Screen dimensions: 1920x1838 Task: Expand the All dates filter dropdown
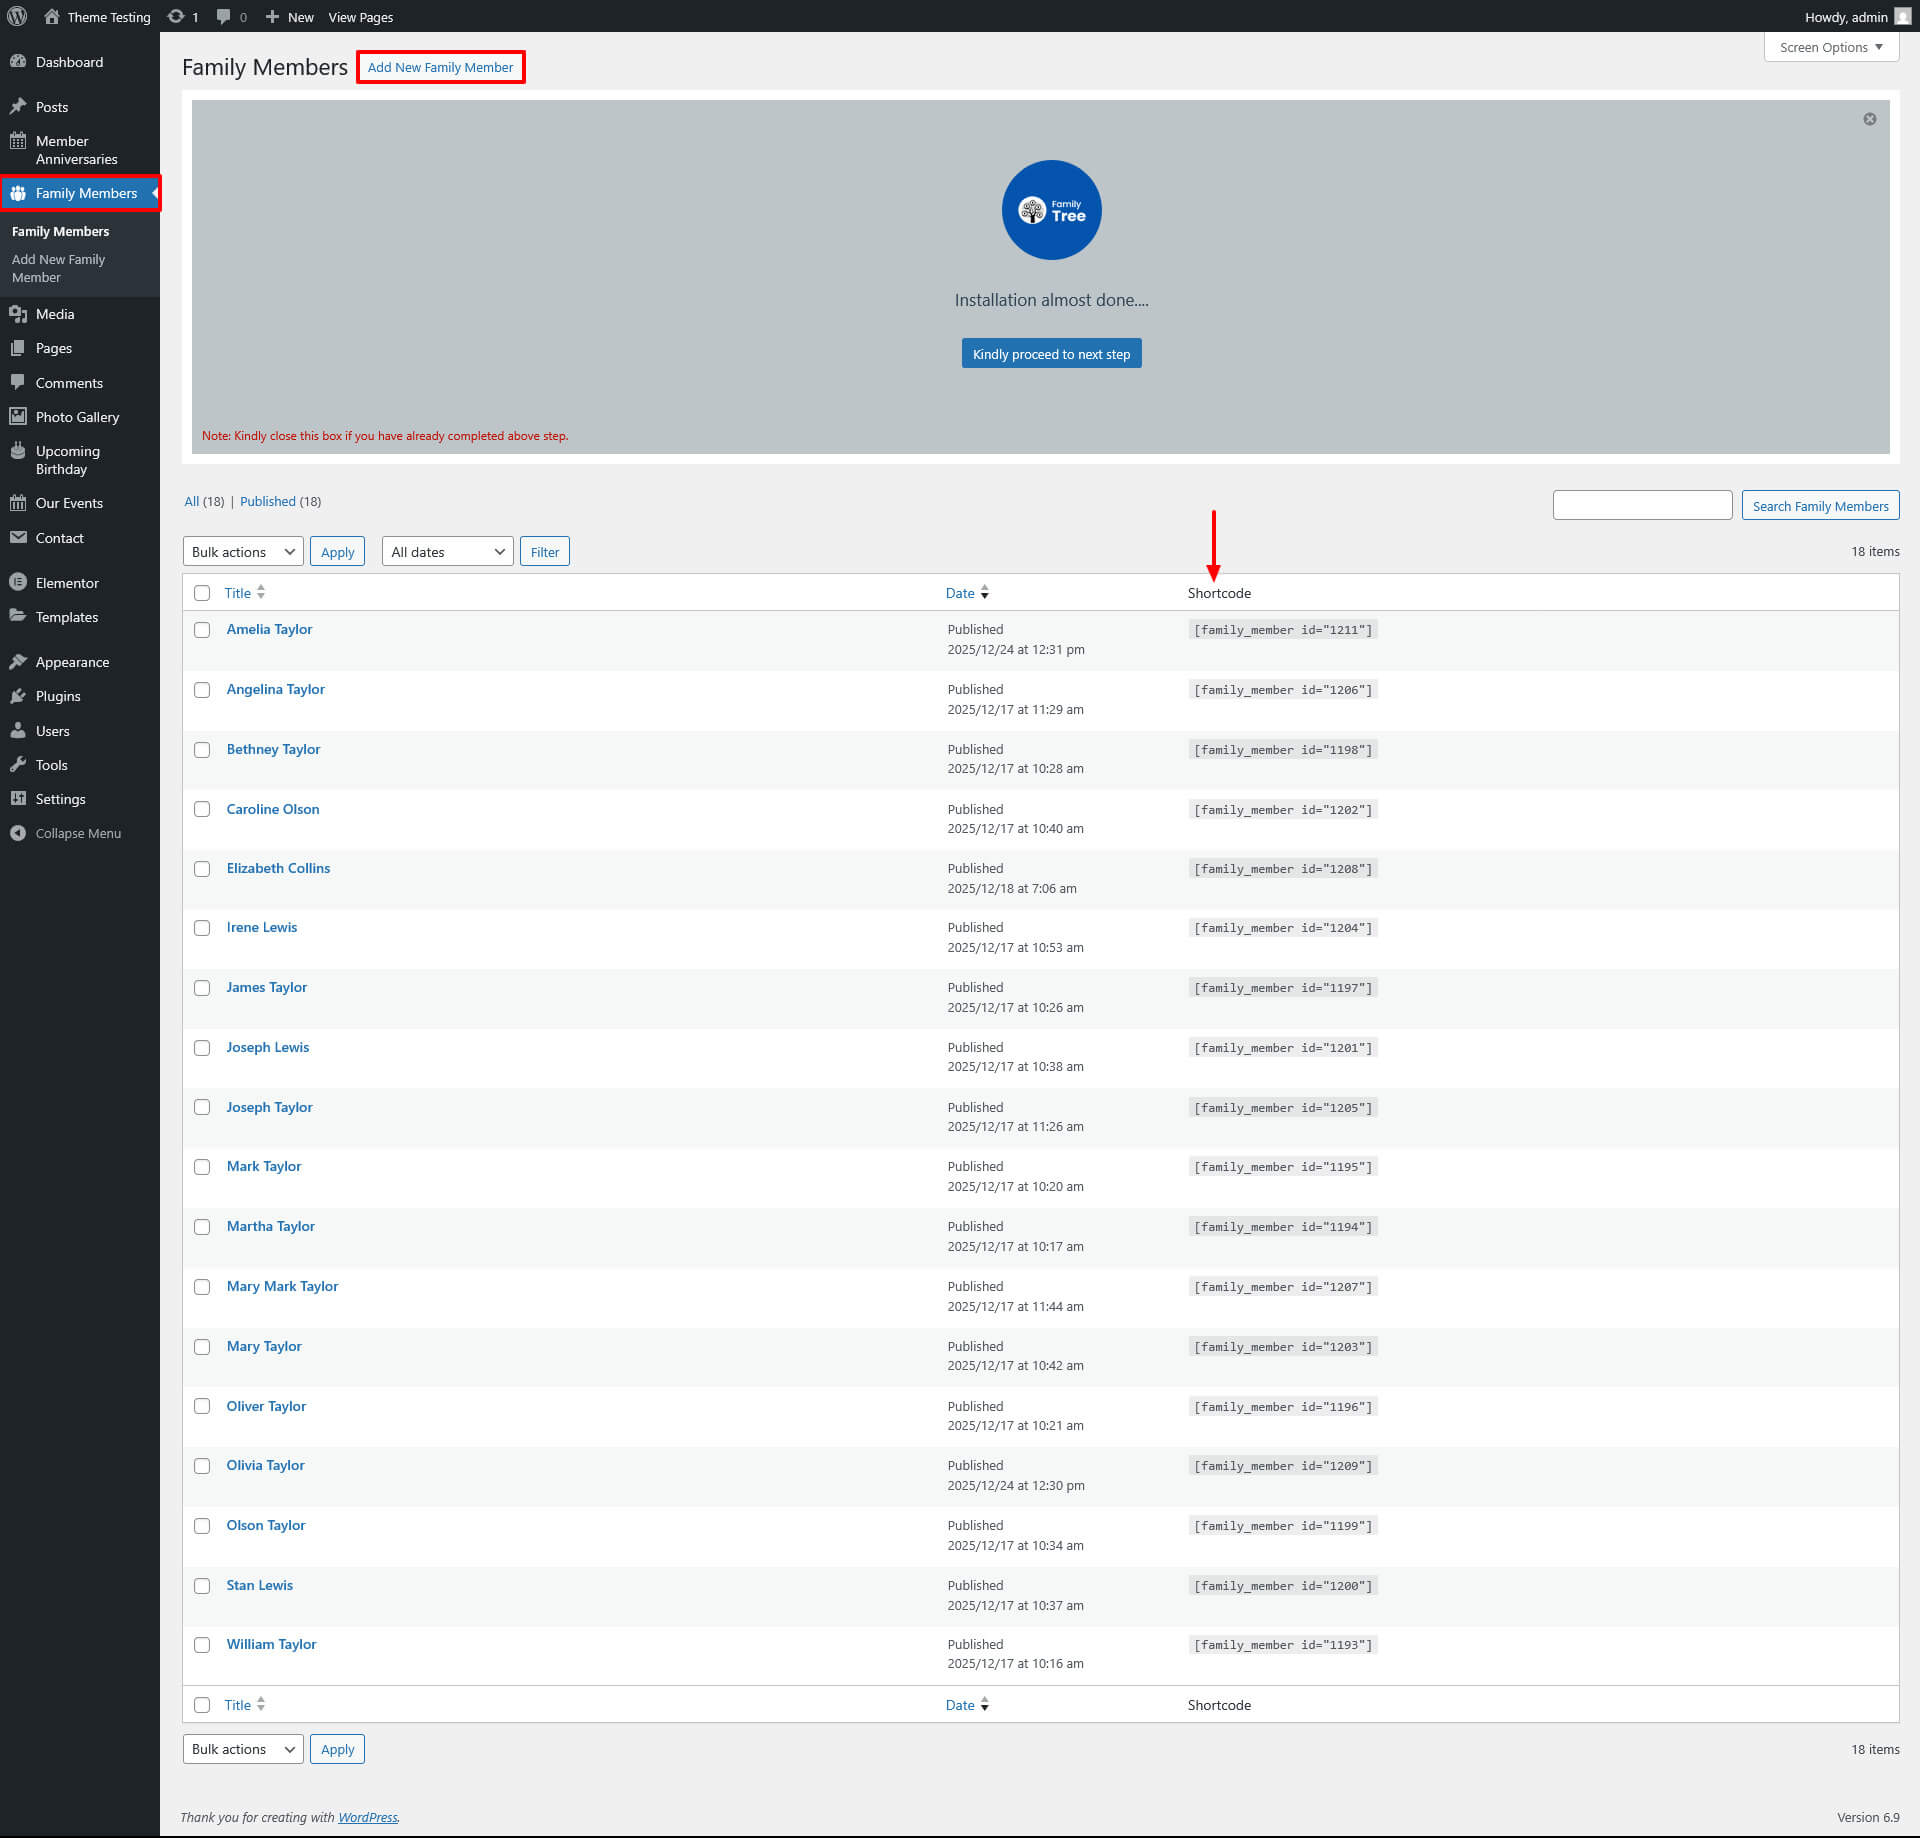point(447,552)
